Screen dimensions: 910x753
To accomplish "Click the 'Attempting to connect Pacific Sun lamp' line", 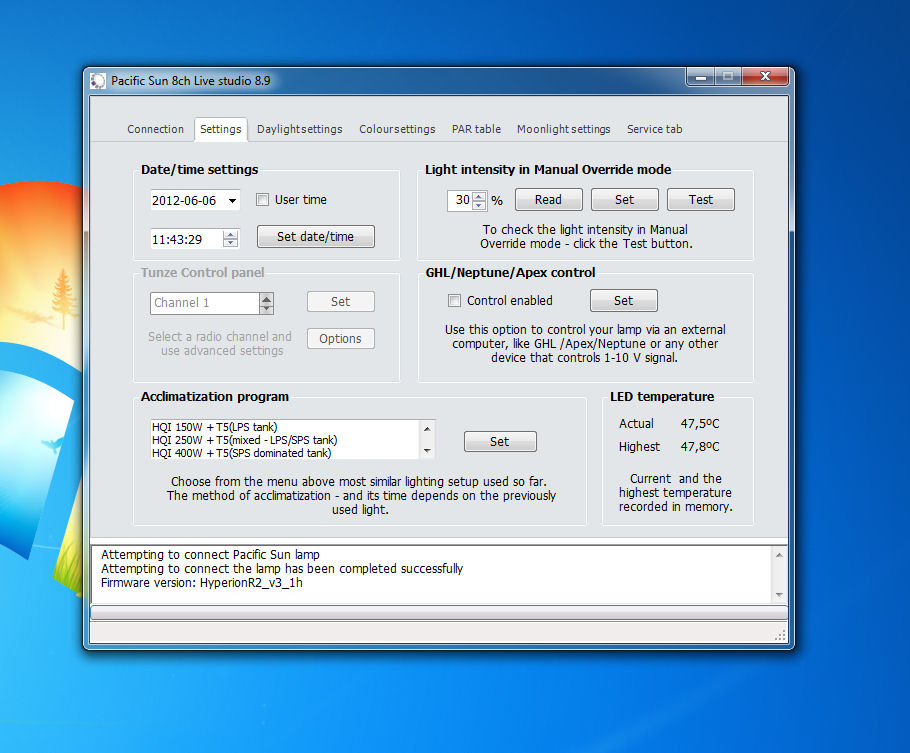I will tap(210, 555).
